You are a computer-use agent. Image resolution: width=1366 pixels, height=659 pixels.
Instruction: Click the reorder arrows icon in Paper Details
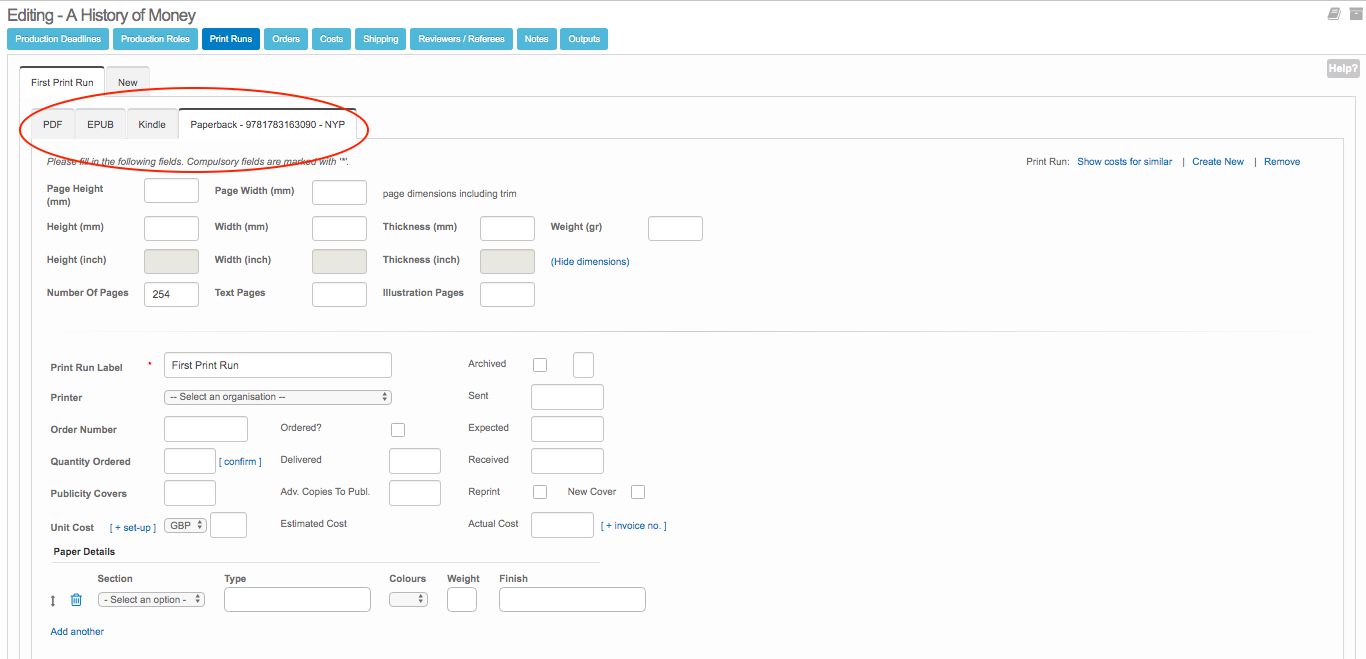[54, 601]
